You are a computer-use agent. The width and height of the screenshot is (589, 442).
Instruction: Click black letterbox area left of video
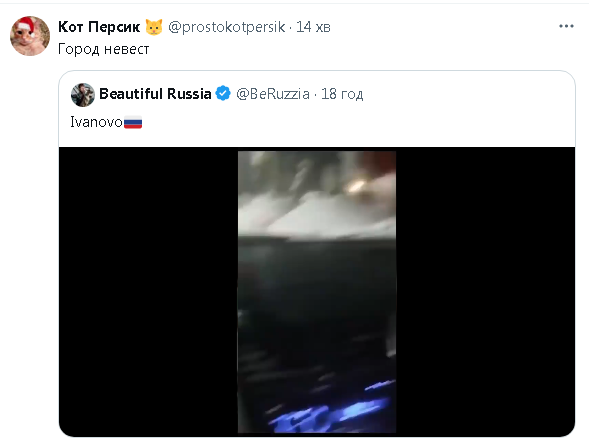tap(148, 292)
